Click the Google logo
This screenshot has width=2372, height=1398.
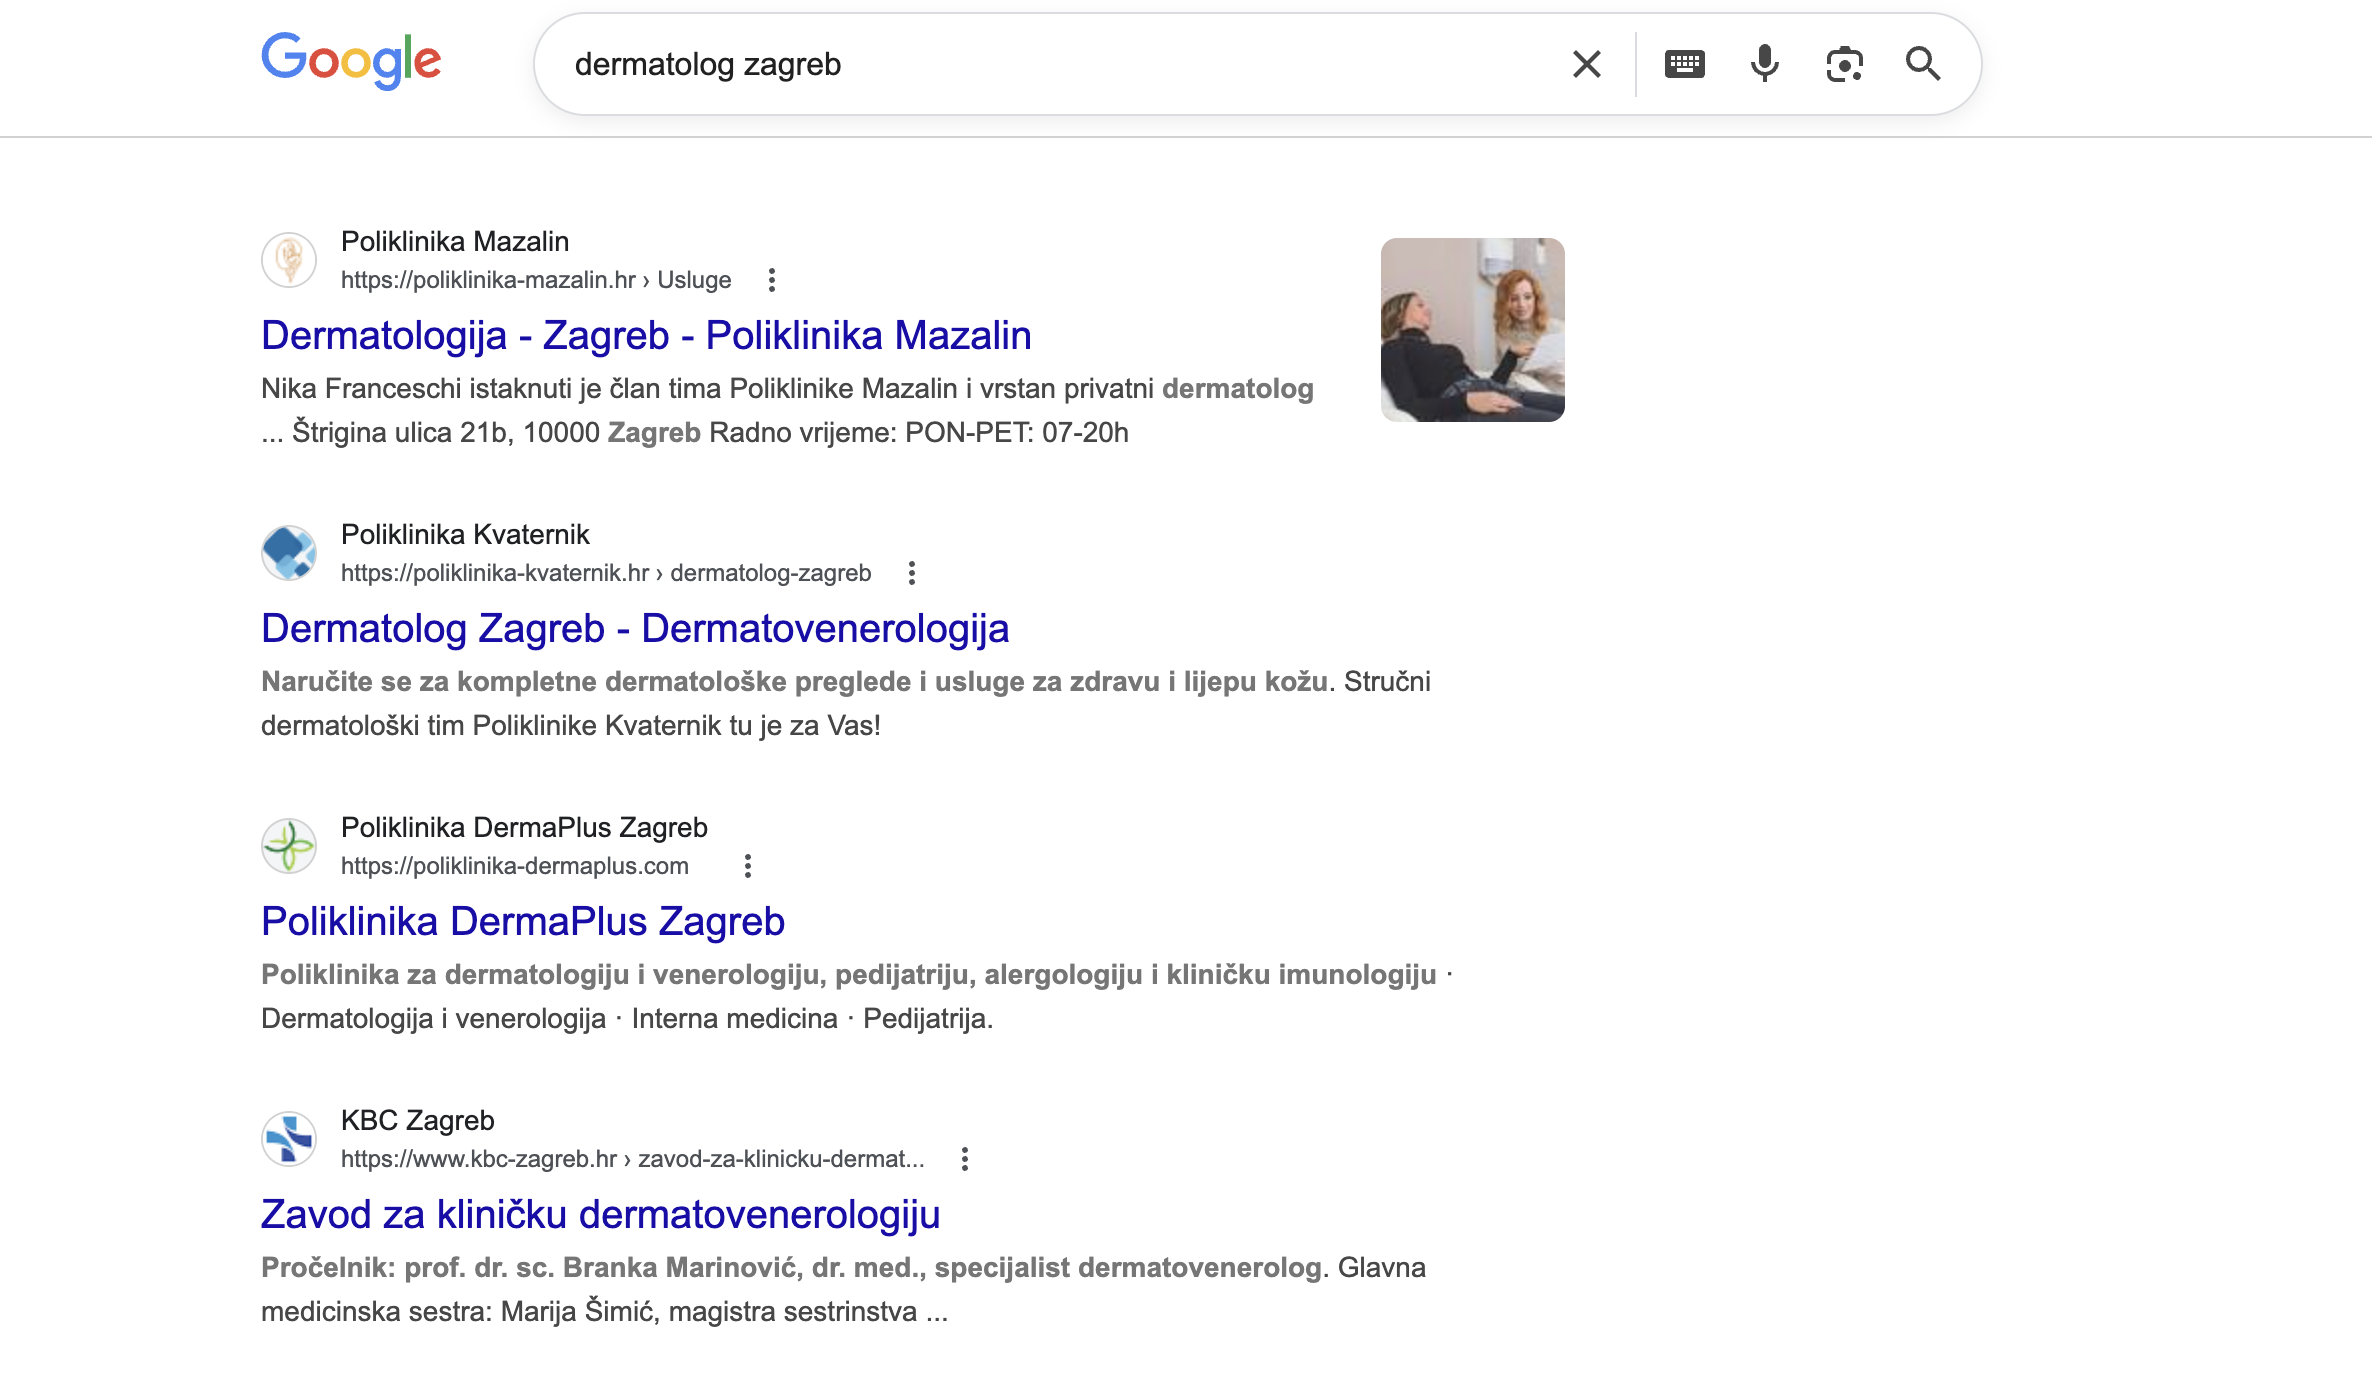click(x=350, y=61)
